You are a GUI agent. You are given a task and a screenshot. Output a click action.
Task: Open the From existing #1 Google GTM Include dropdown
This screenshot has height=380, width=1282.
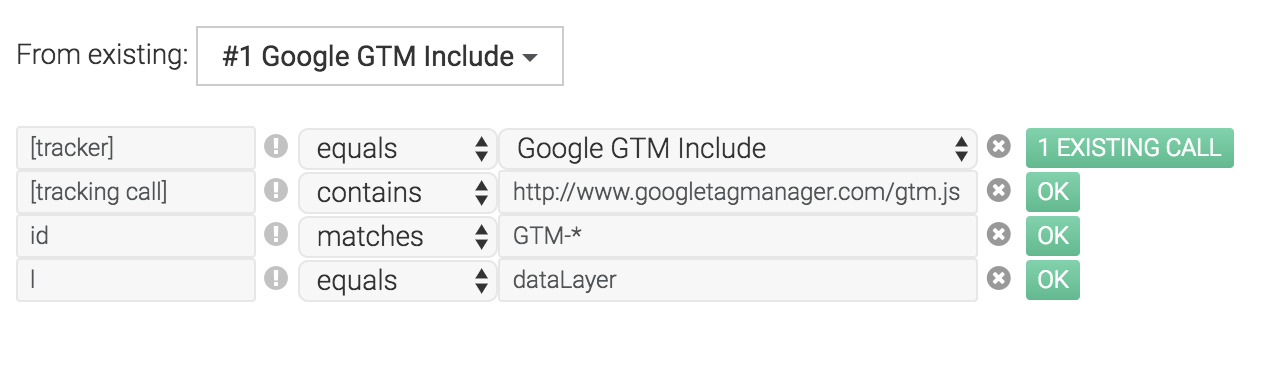tap(380, 56)
